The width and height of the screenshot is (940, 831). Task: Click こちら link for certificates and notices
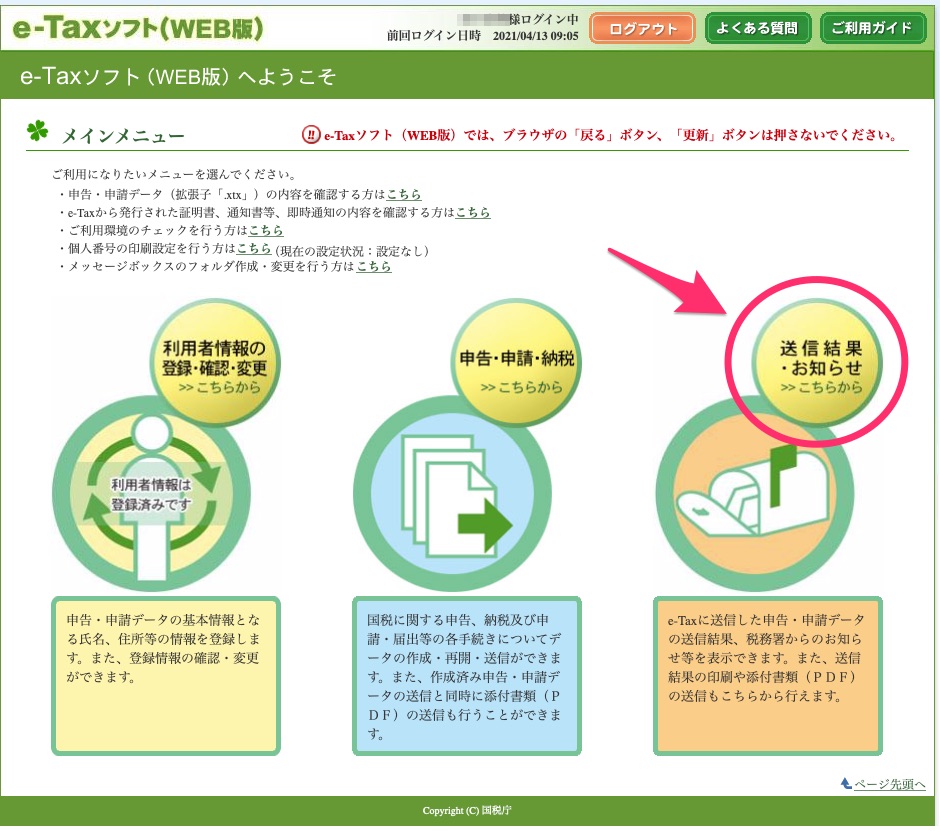tap(473, 212)
